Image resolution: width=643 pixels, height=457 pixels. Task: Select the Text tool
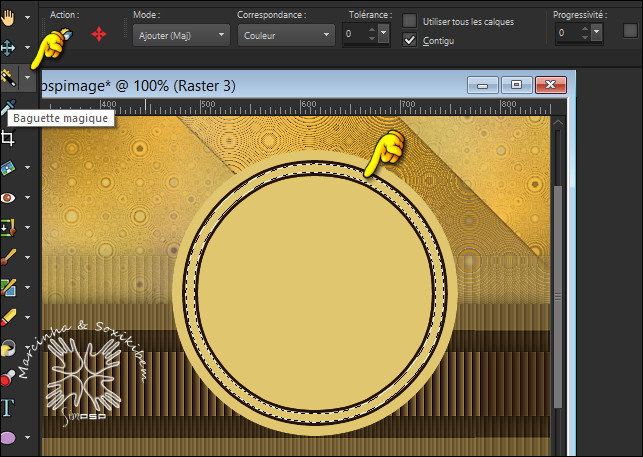(9, 407)
